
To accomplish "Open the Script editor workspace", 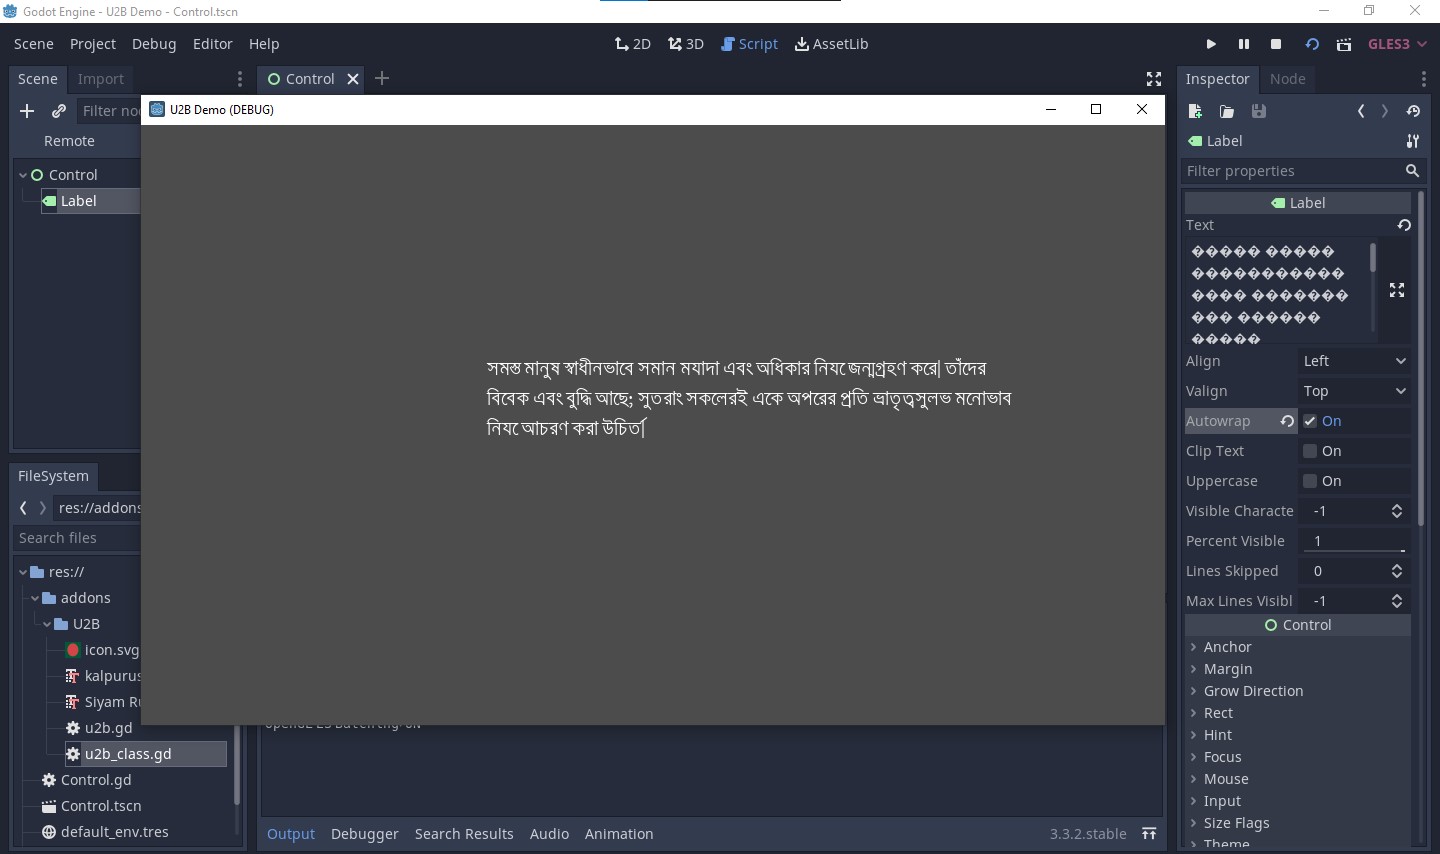I will click(749, 44).
